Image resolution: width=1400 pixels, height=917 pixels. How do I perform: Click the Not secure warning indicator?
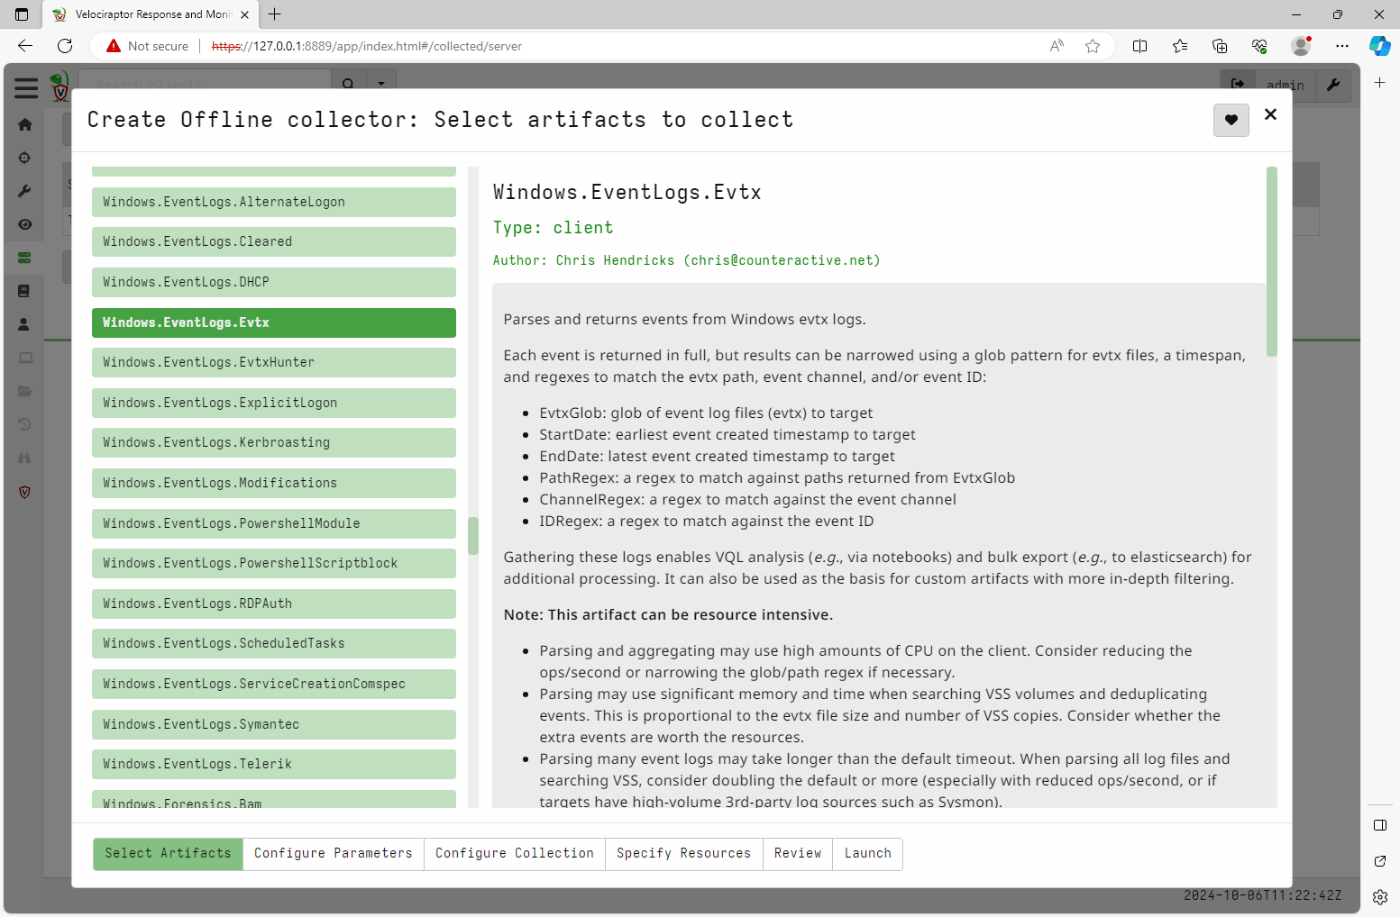click(x=147, y=46)
